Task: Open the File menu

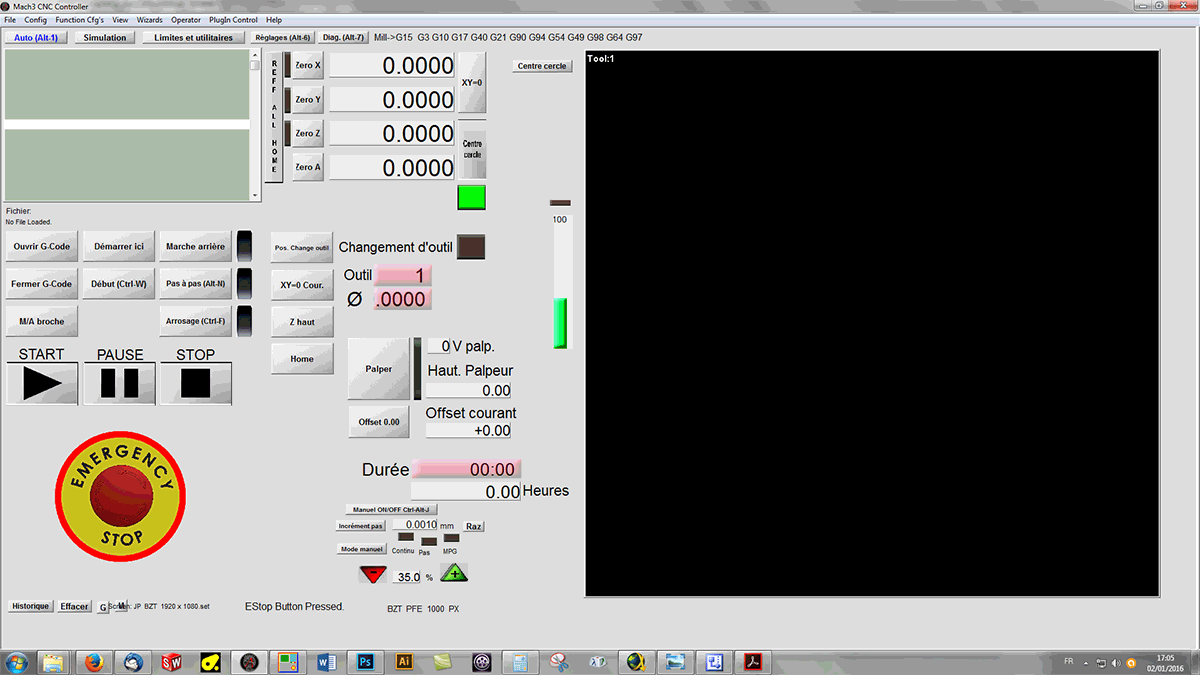Action: (x=10, y=20)
